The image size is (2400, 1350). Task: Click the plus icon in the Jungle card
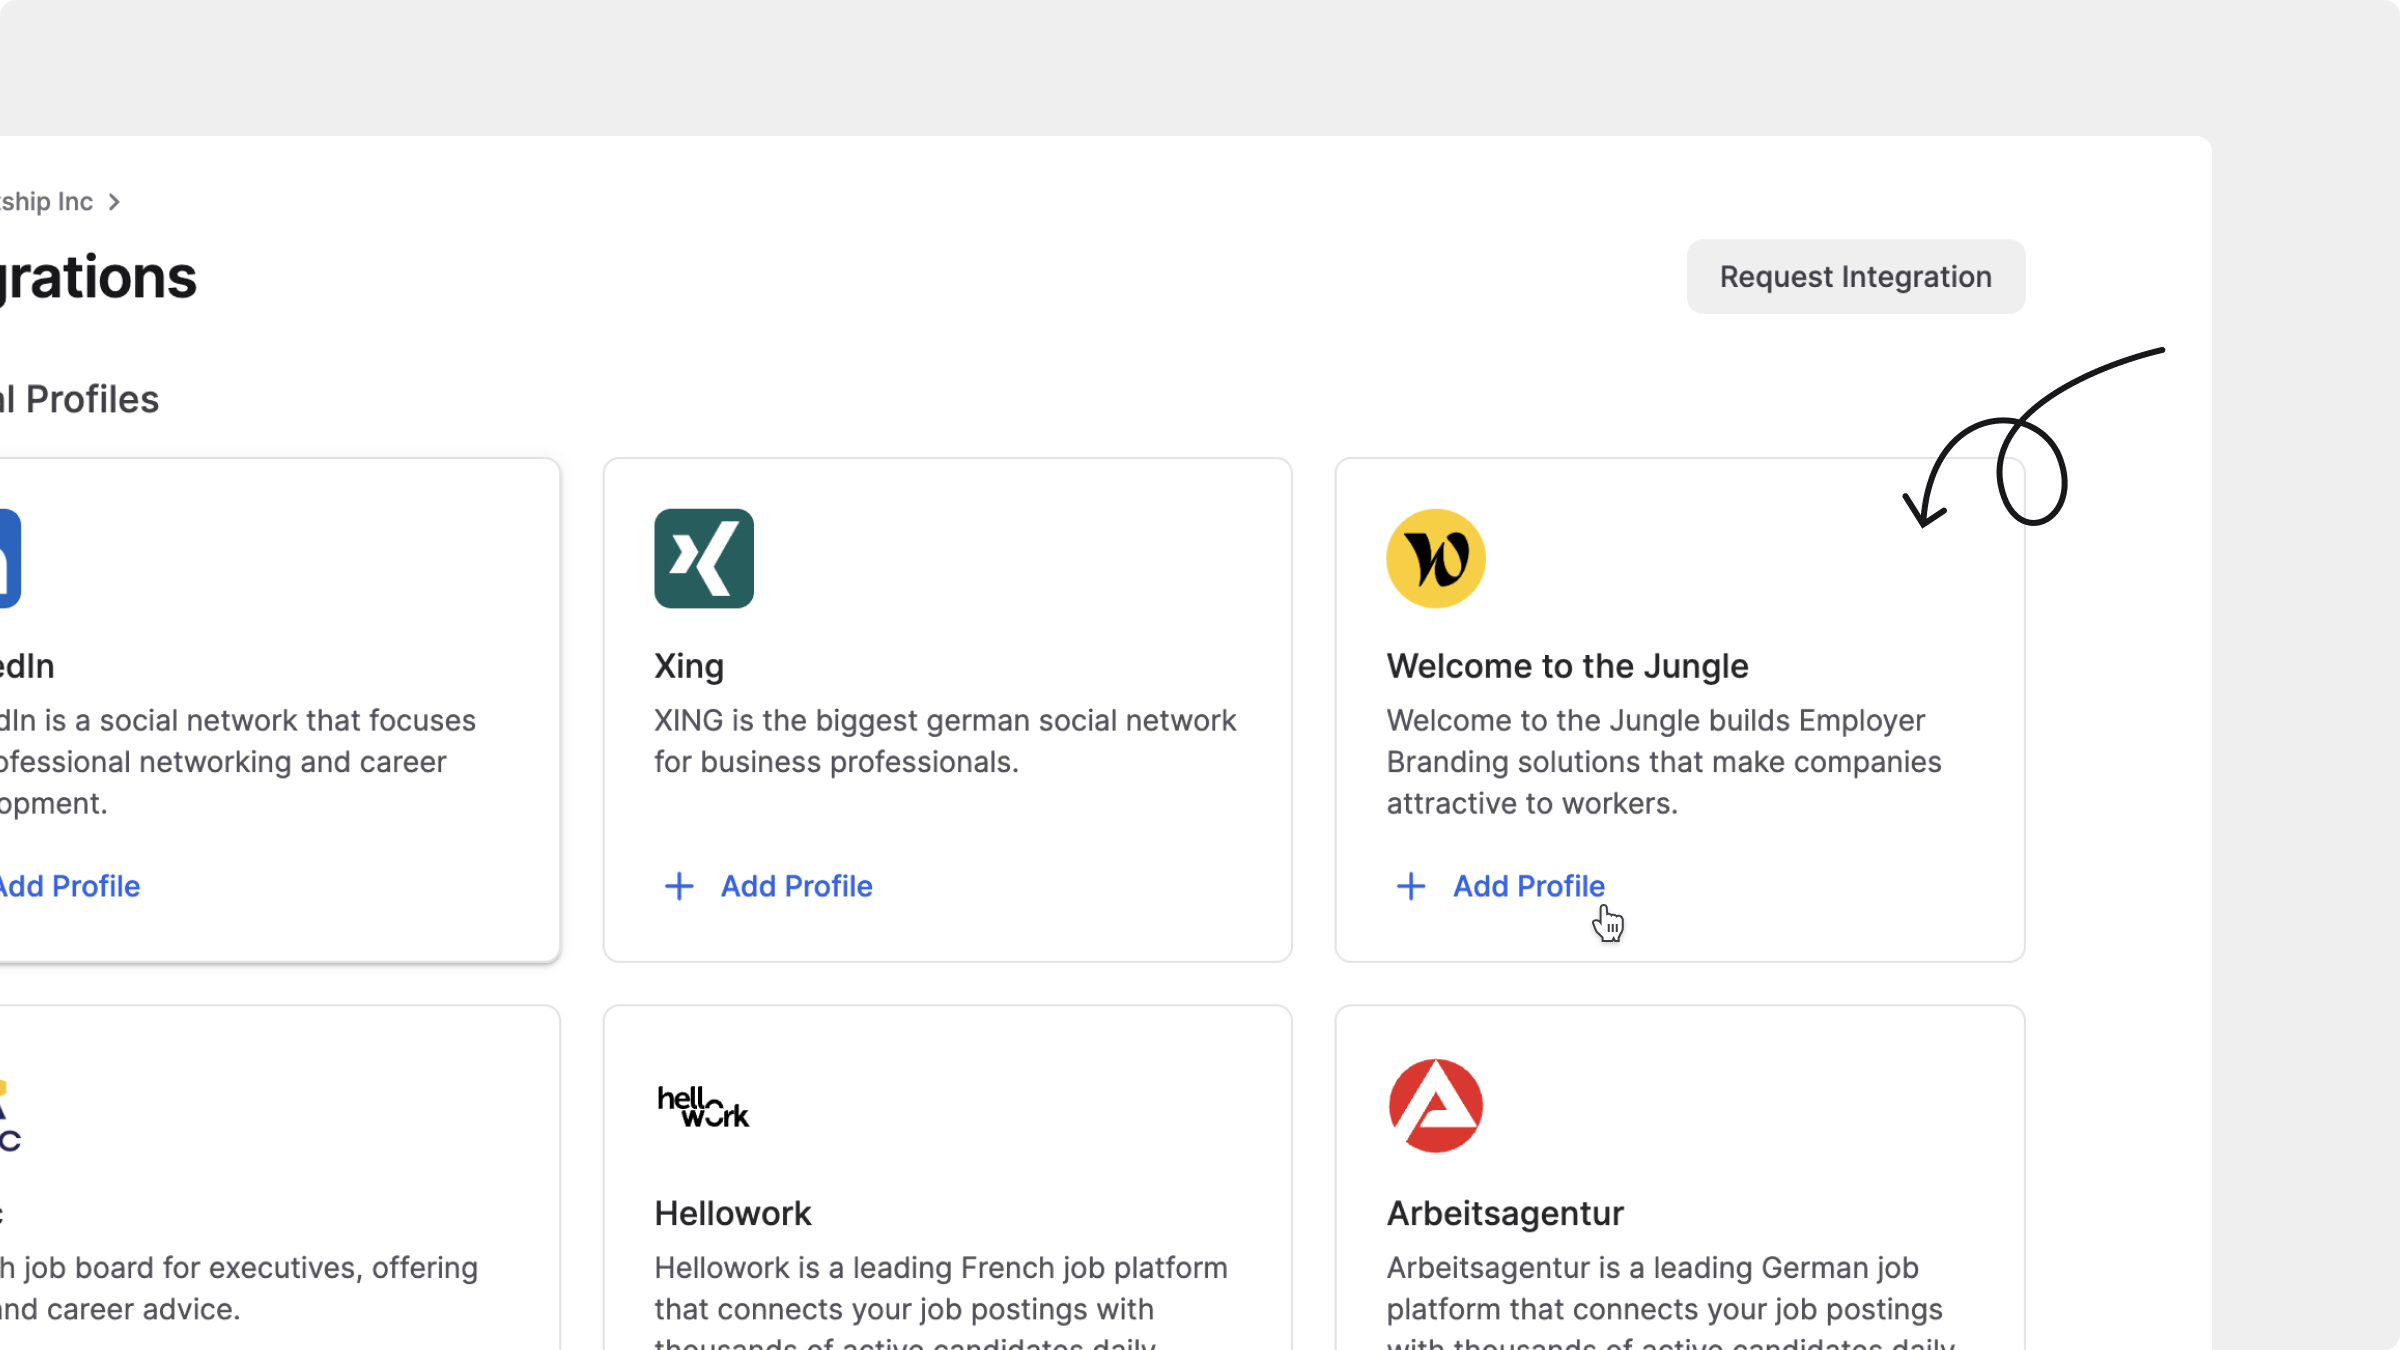point(1411,886)
